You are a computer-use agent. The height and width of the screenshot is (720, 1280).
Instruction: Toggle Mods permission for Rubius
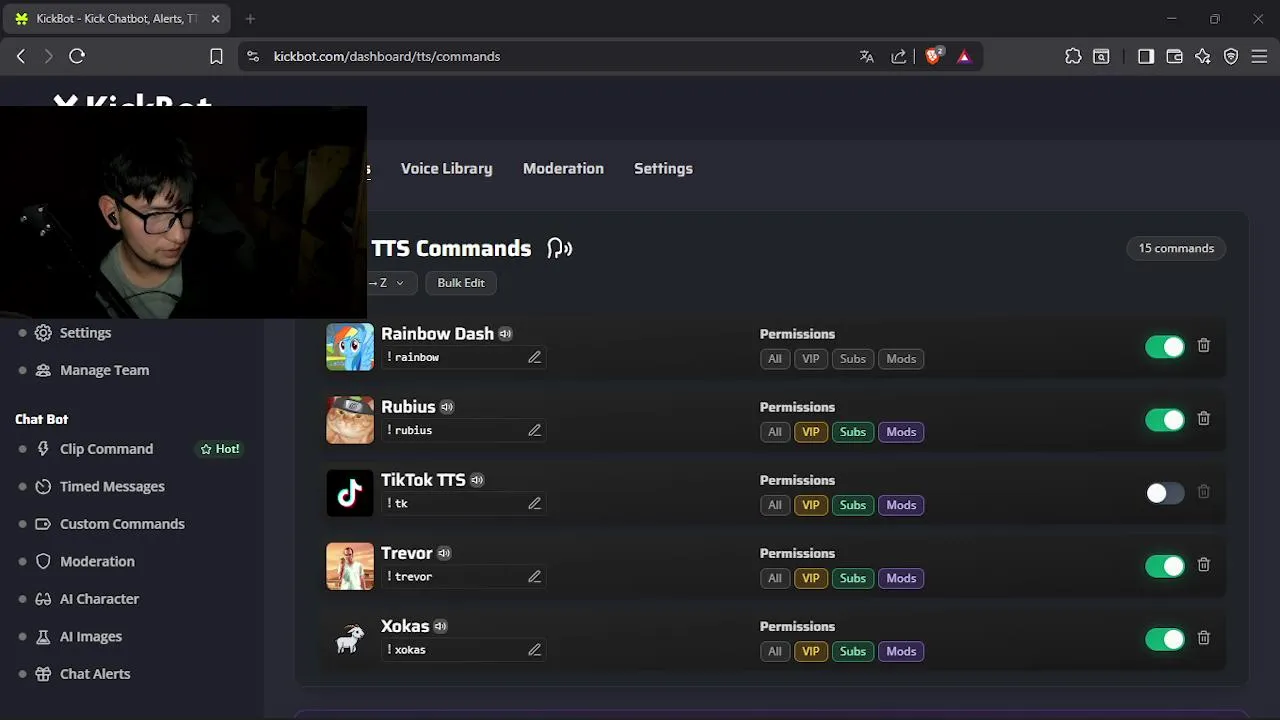coord(901,431)
